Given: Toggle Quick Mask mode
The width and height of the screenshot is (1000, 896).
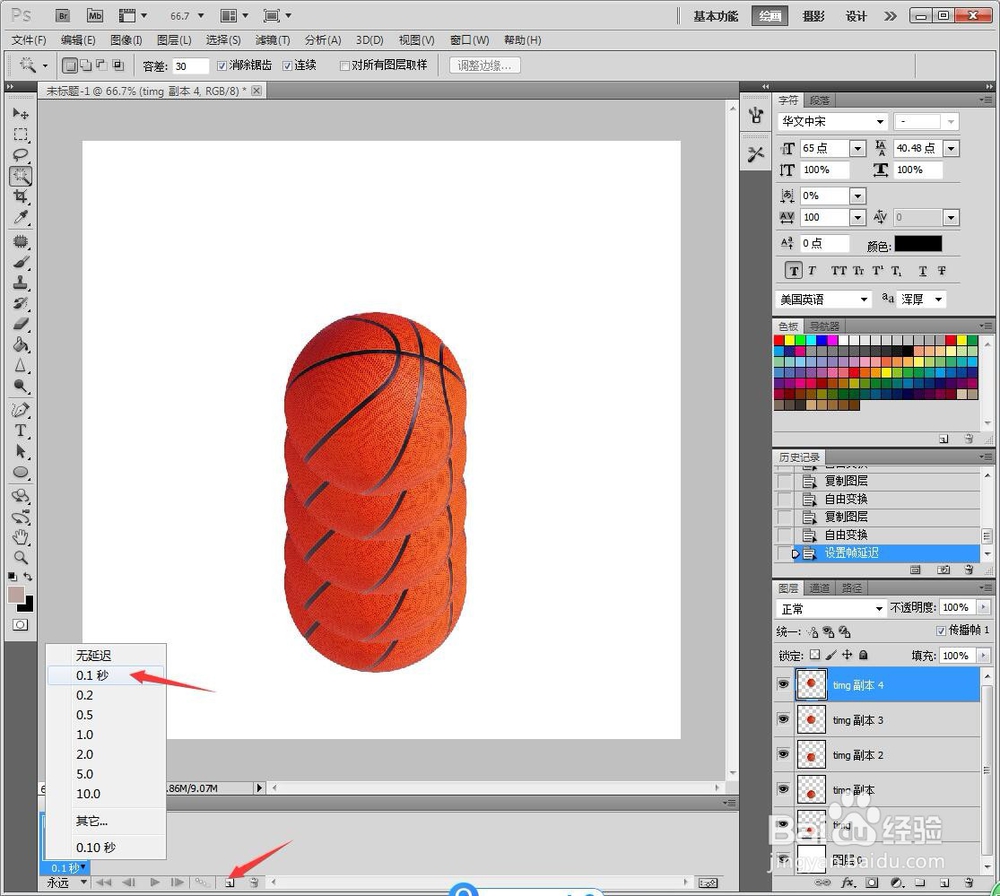Looking at the screenshot, I should [20, 625].
